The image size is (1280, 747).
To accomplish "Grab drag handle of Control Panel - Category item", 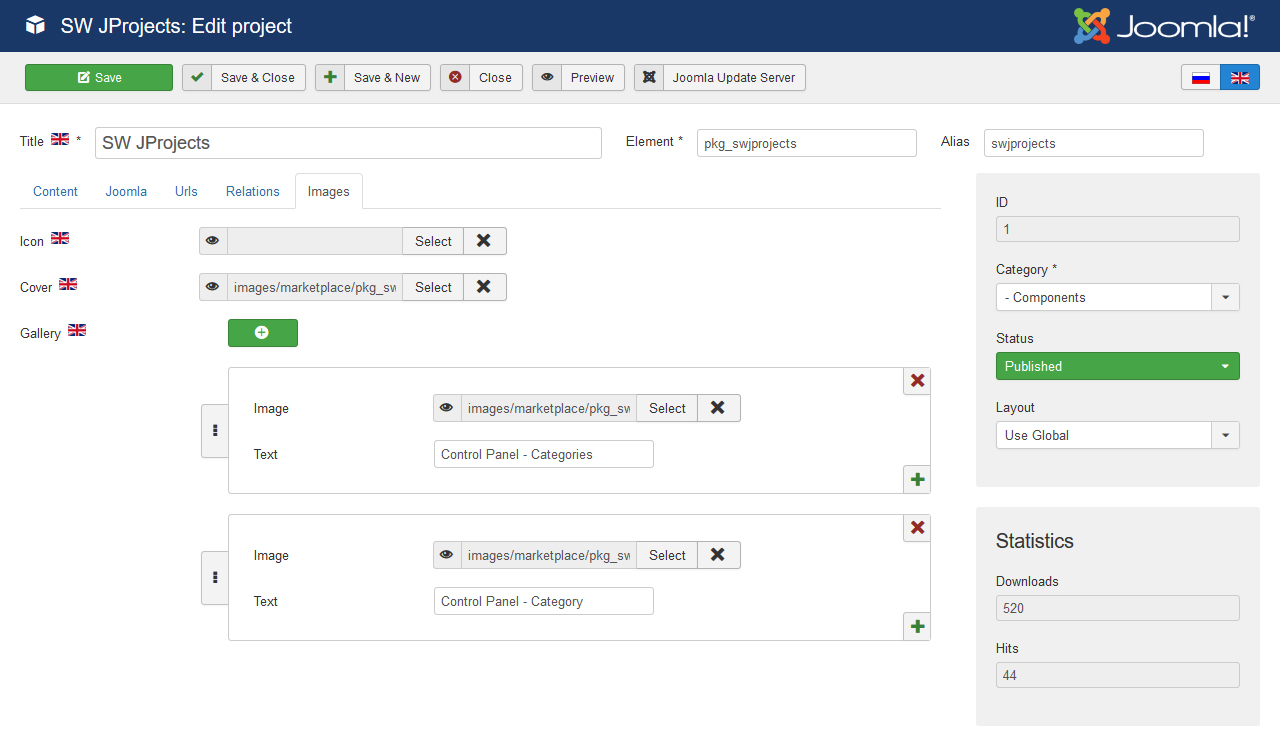I will click(215, 578).
